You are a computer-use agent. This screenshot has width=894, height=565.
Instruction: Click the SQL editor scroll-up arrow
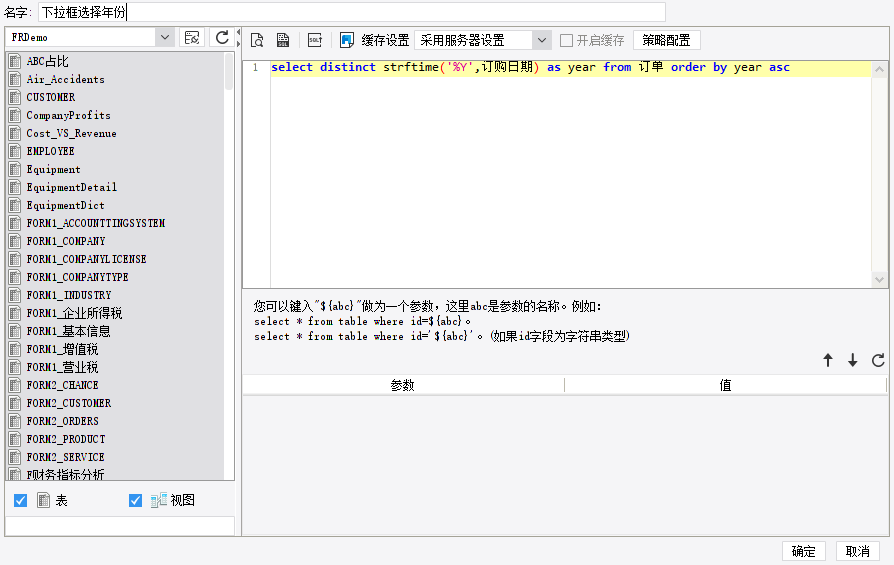click(x=879, y=69)
